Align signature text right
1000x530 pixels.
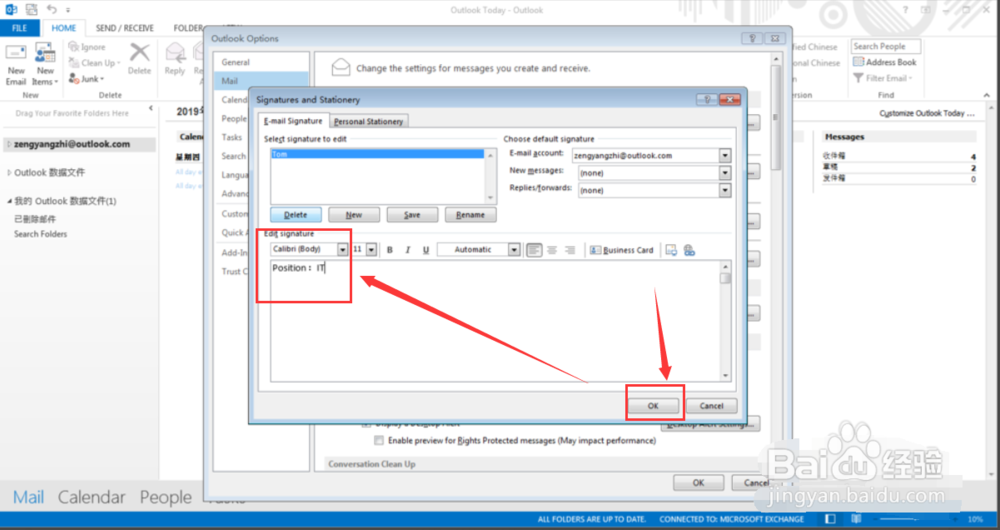click(570, 250)
